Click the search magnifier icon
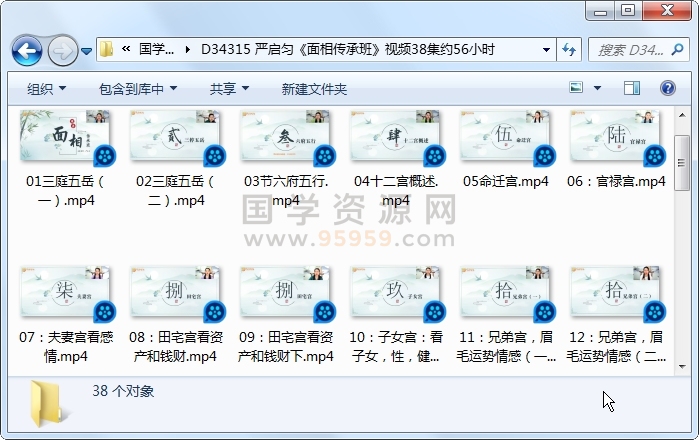Image resolution: width=699 pixels, height=440 pixels. pyautogui.click(x=678, y=49)
